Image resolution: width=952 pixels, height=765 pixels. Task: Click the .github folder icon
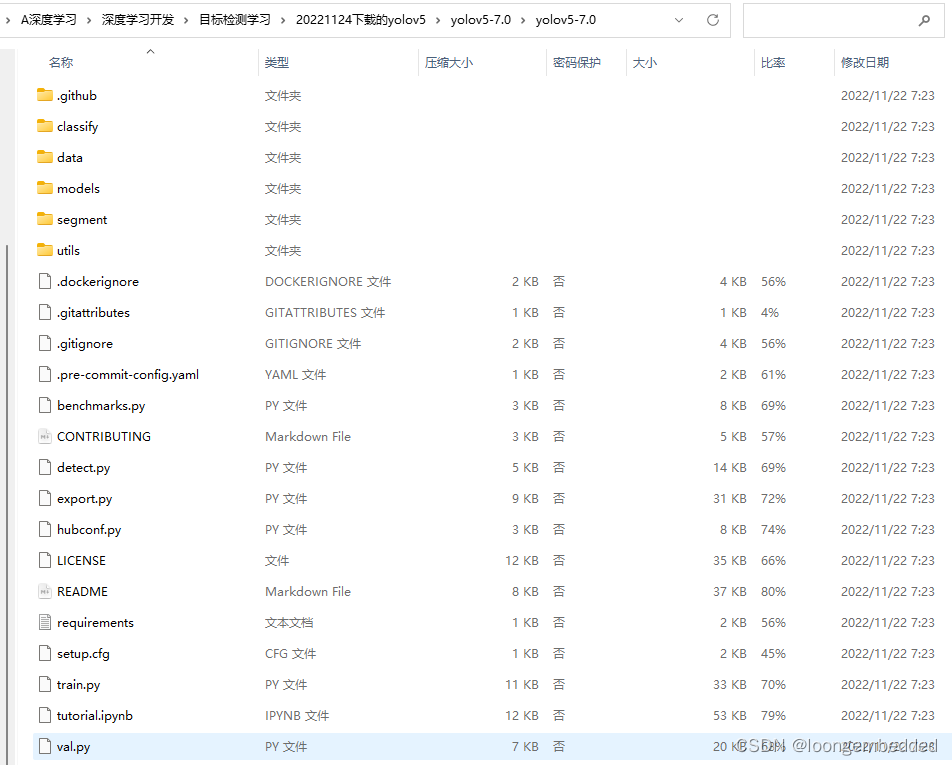pos(44,95)
